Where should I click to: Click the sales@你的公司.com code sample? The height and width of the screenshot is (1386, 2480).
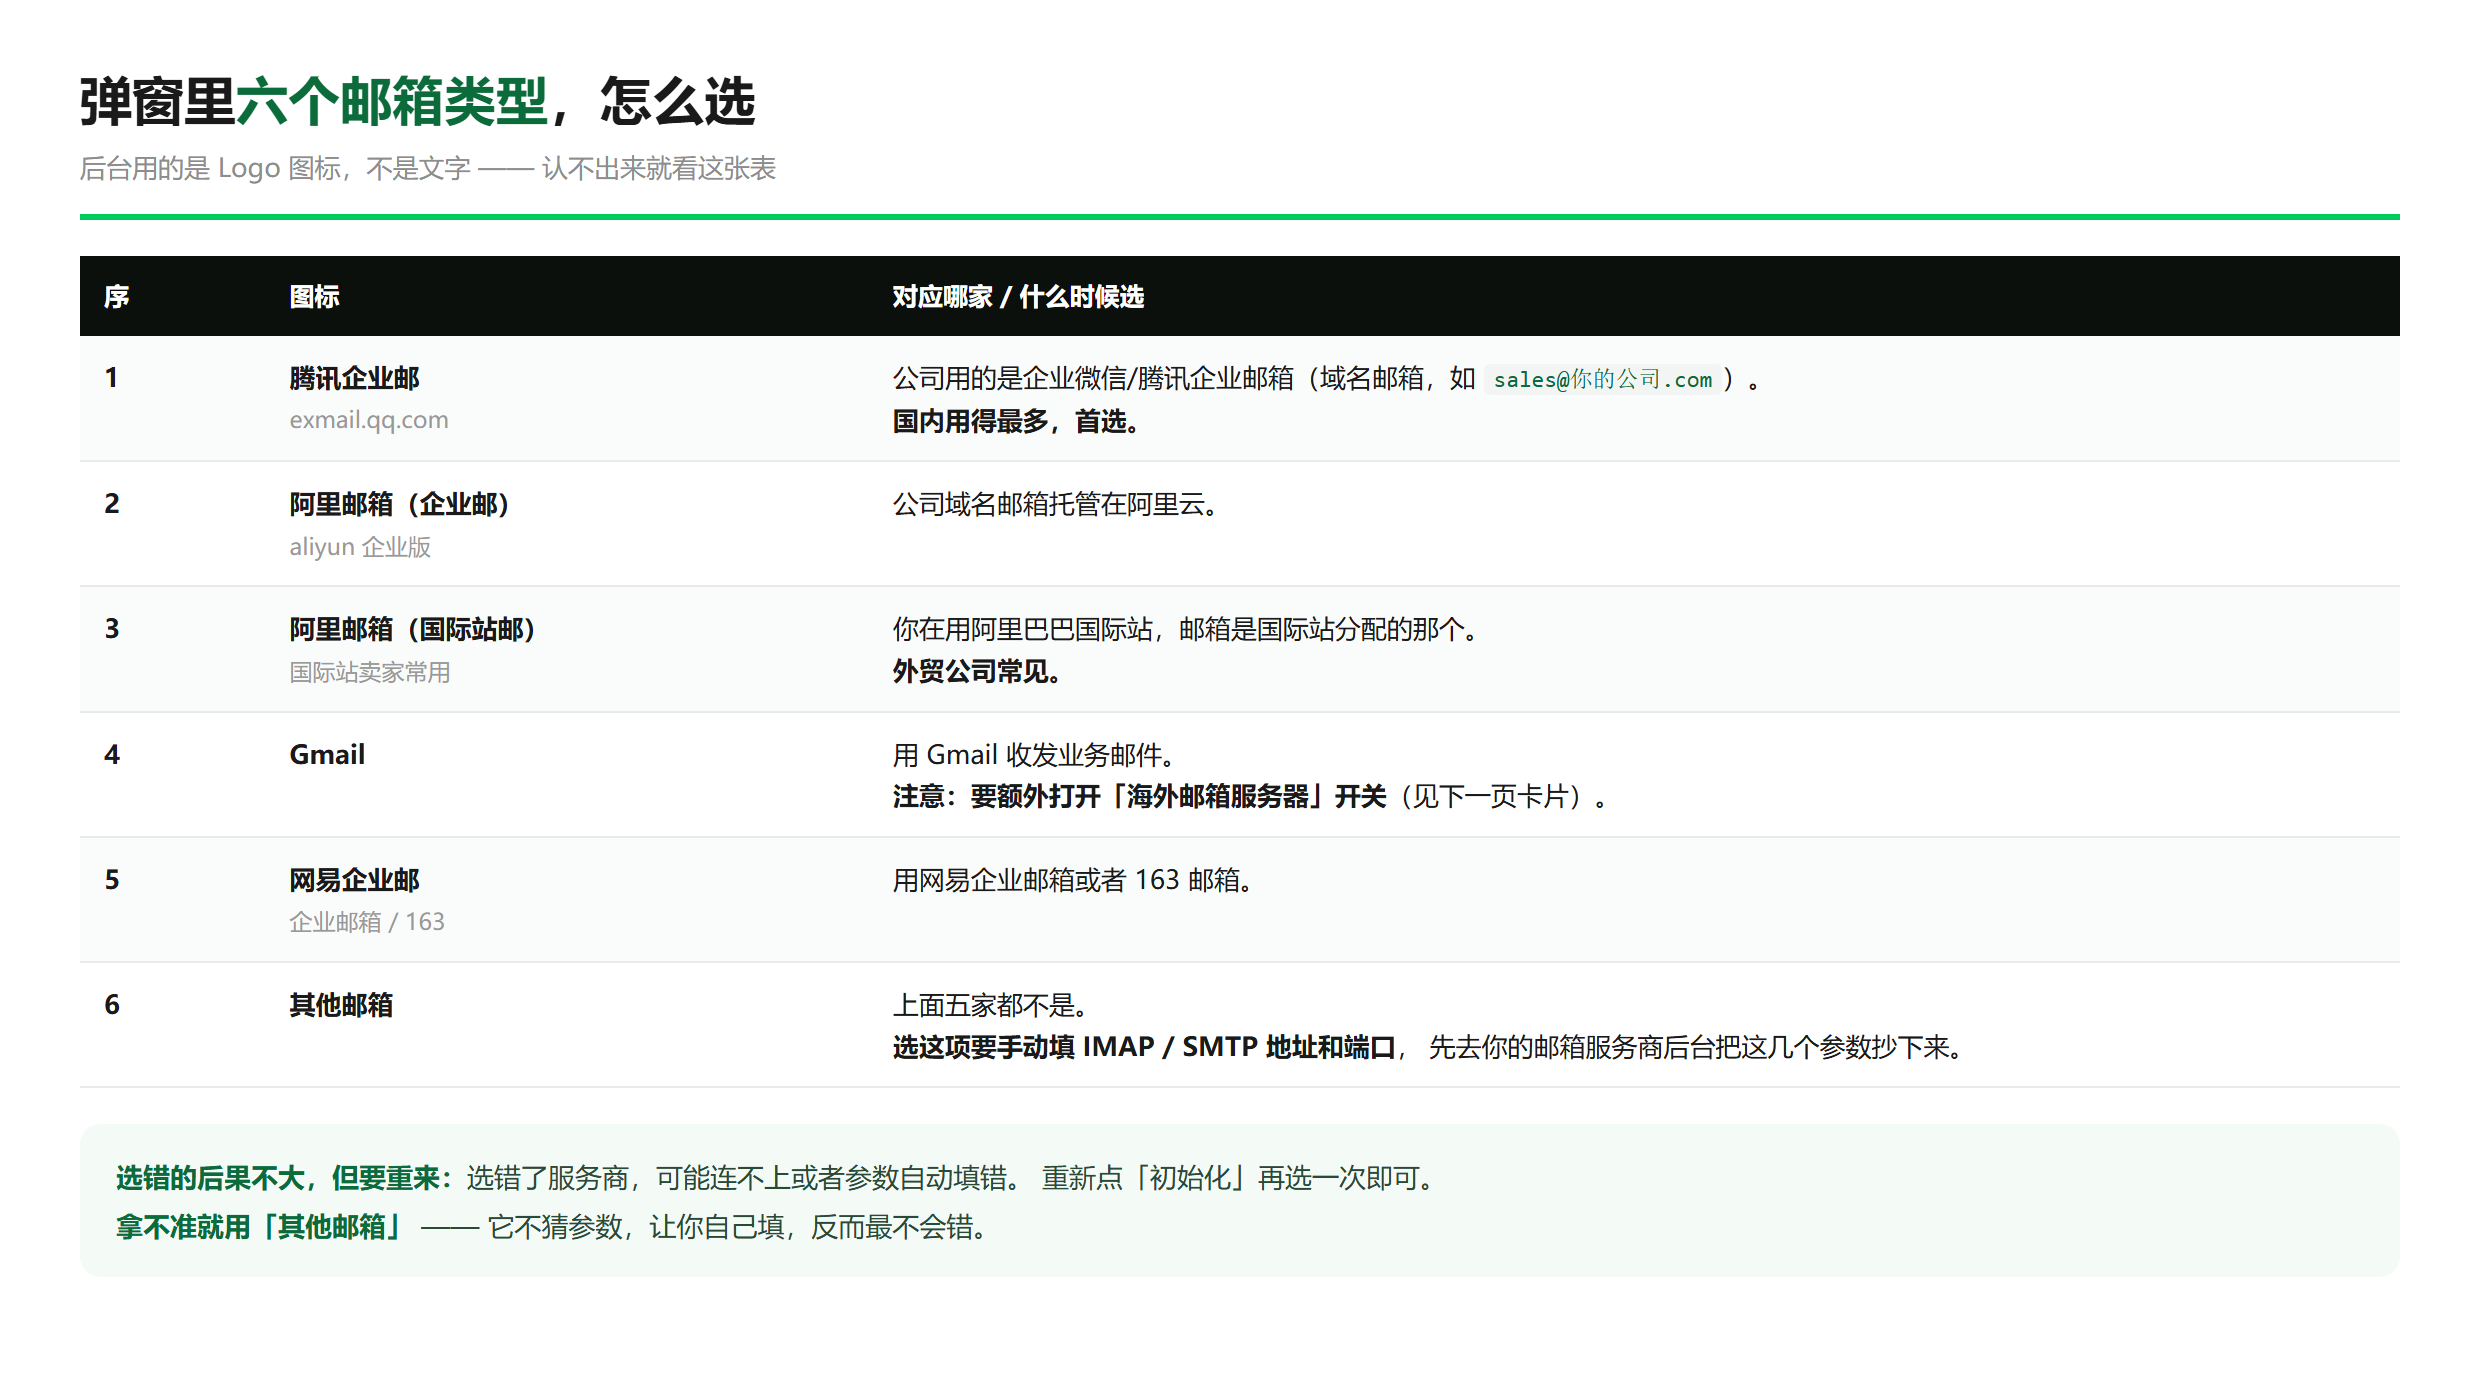click(x=1603, y=379)
